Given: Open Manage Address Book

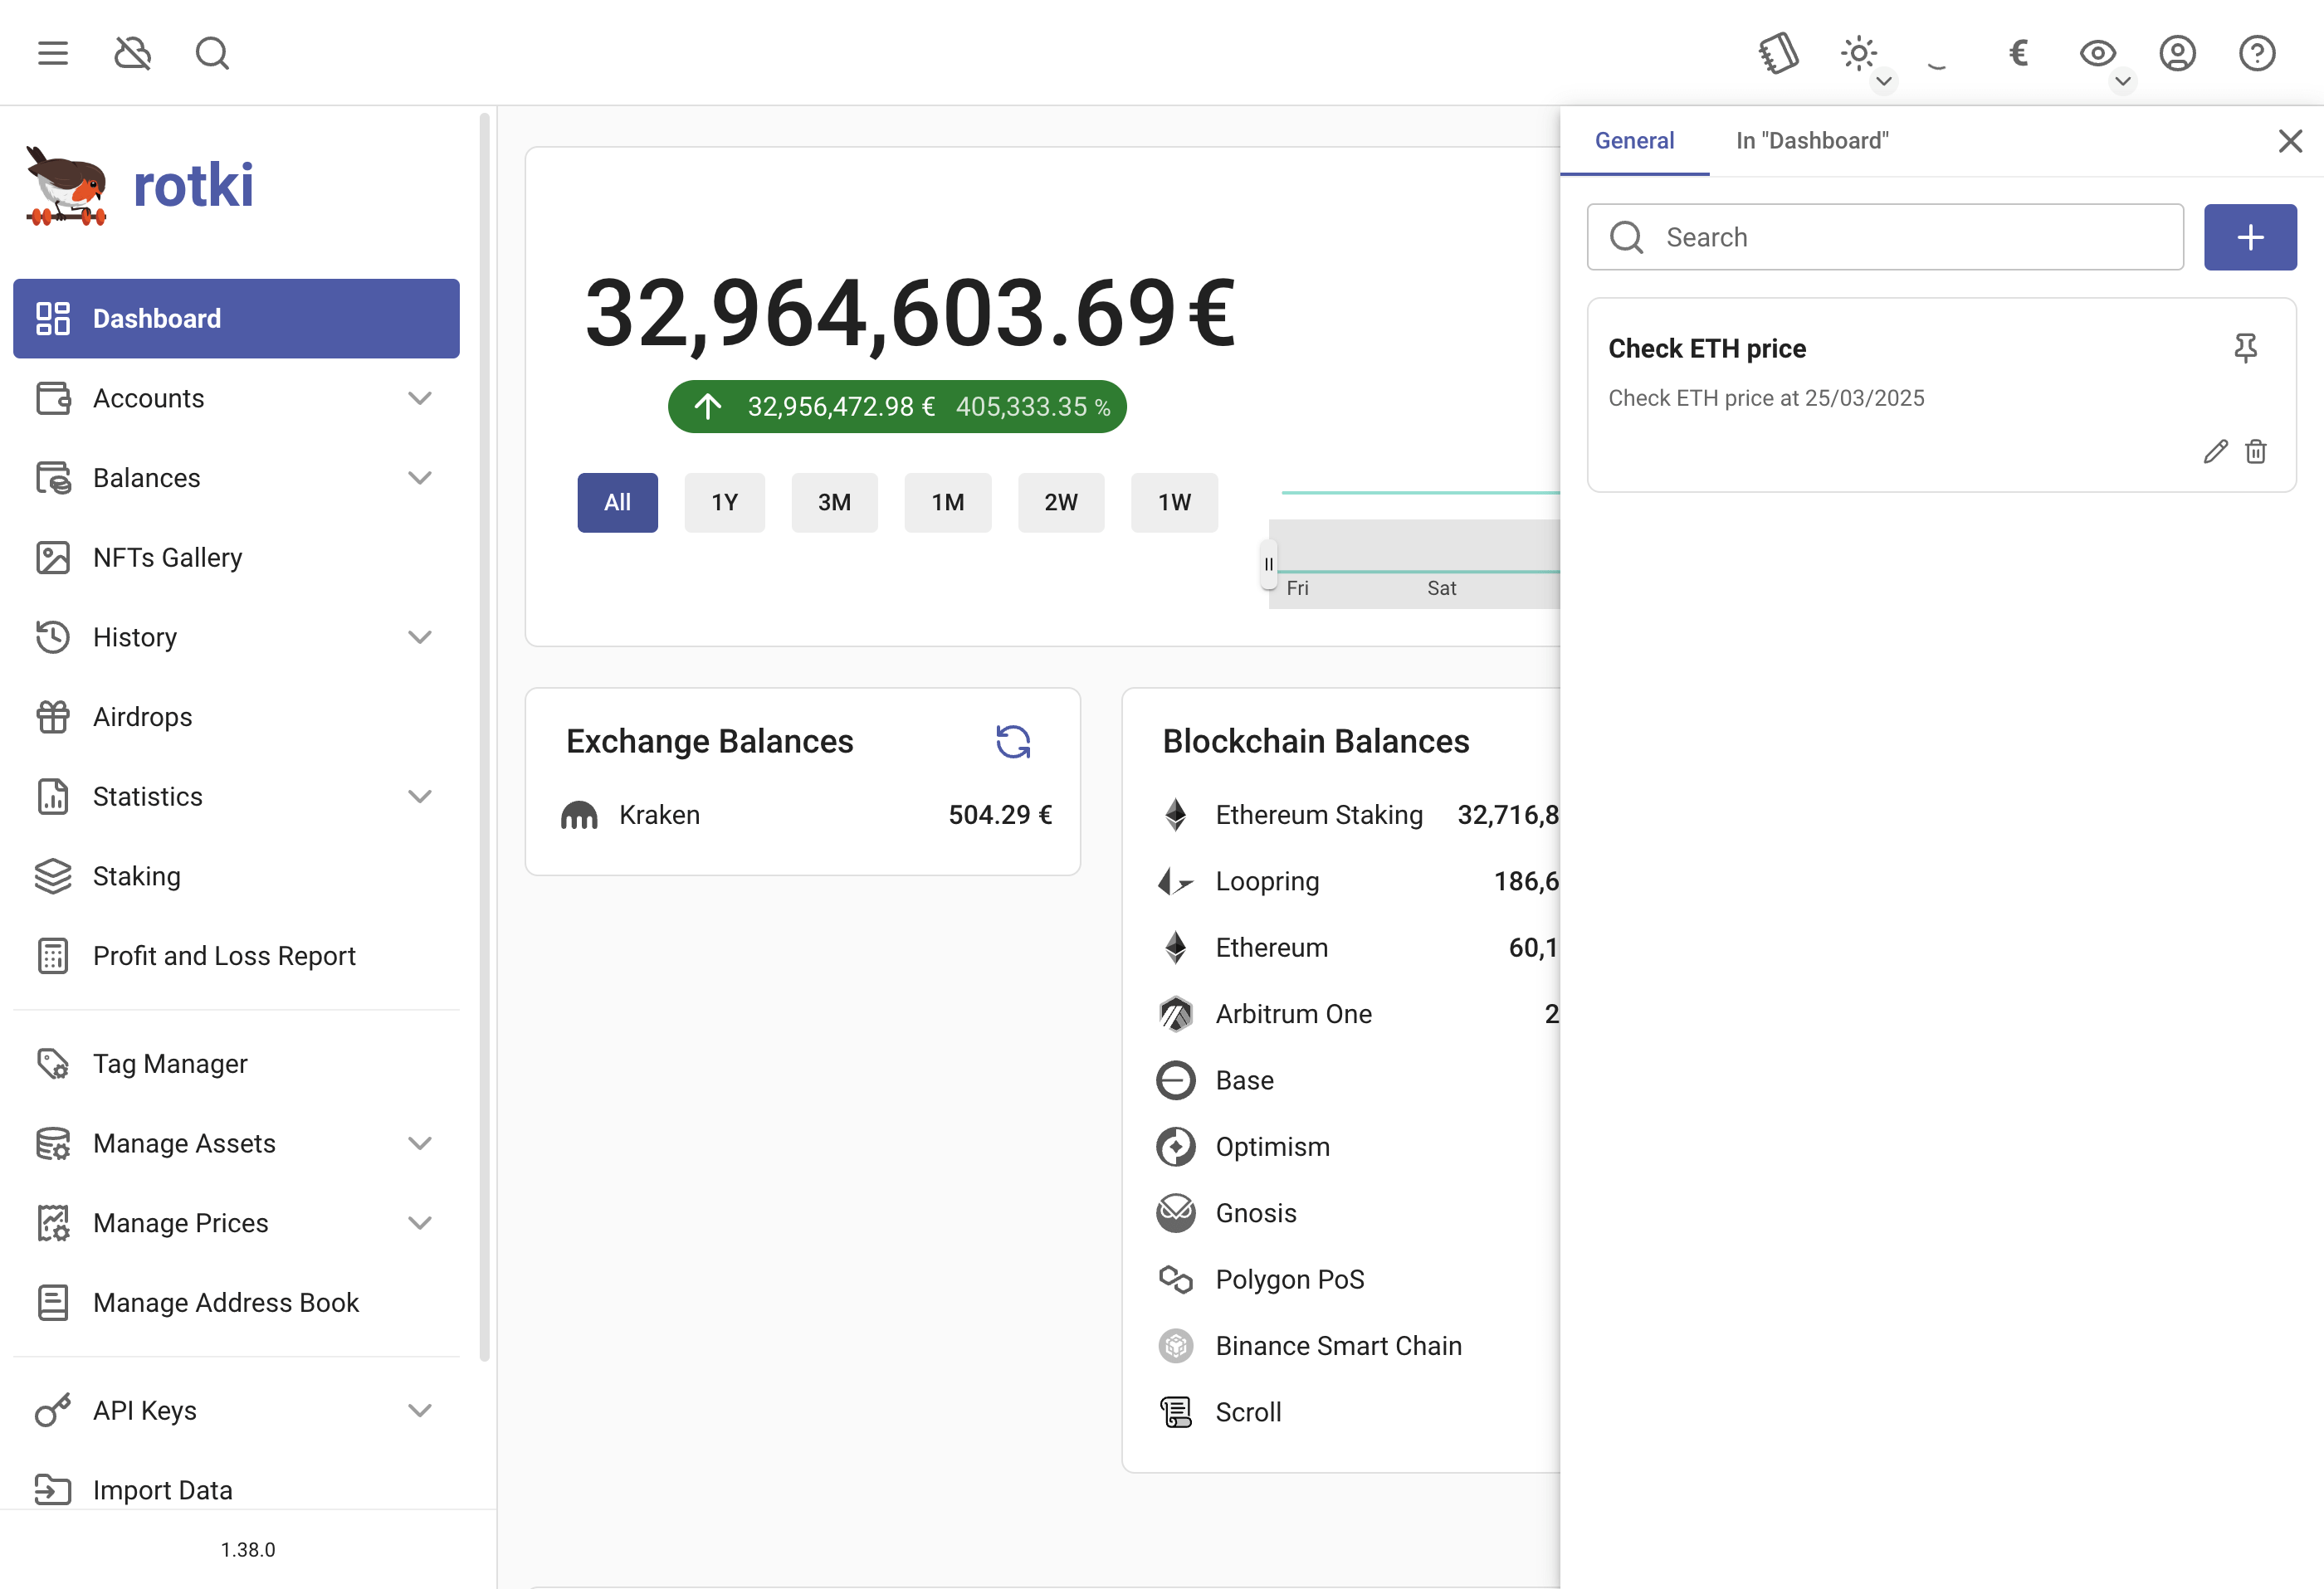Looking at the screenshot, I should [236, 1302].
